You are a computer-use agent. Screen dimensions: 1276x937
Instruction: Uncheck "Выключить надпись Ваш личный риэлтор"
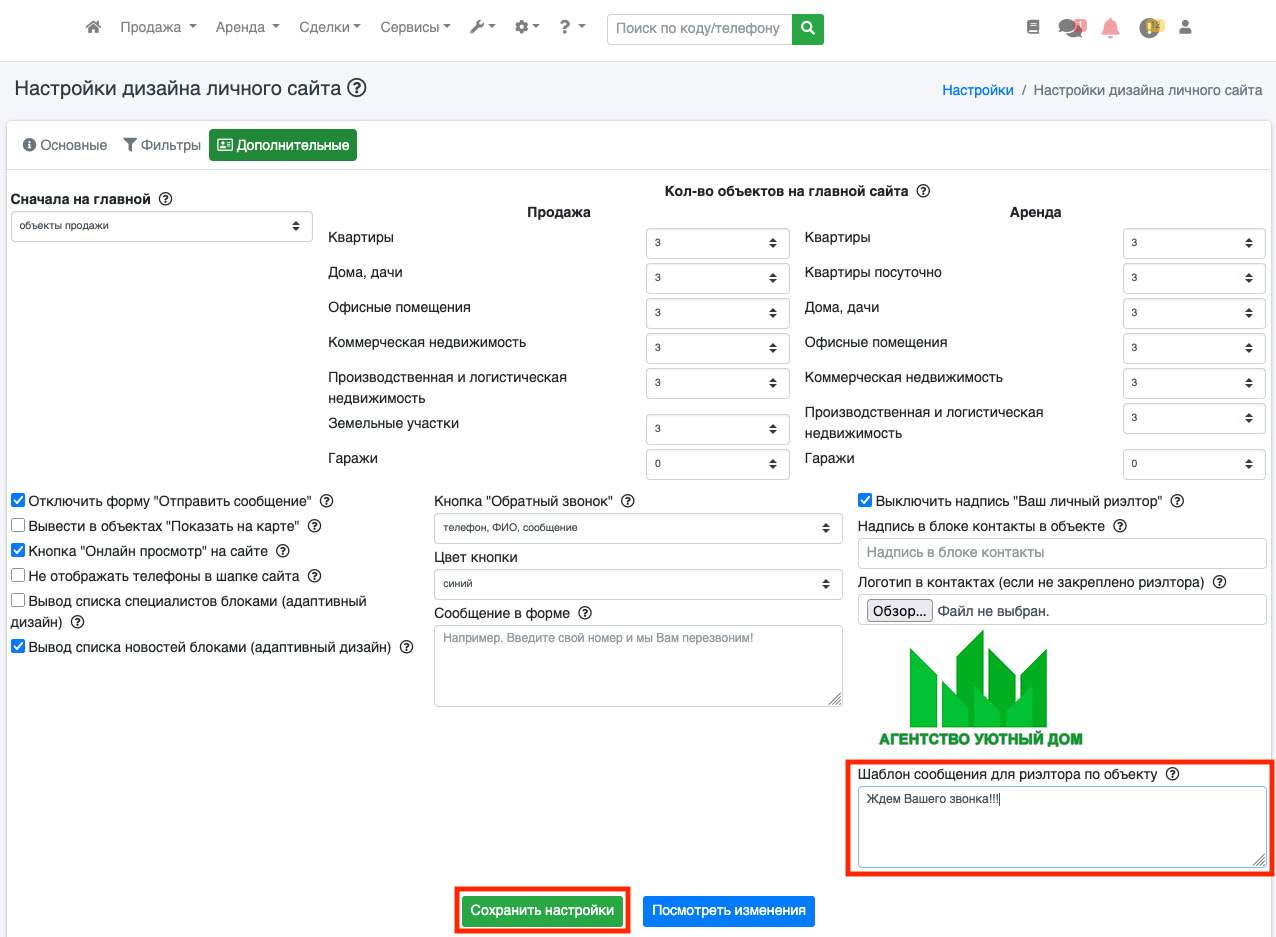pyautogui.click(x=865, y=501)
